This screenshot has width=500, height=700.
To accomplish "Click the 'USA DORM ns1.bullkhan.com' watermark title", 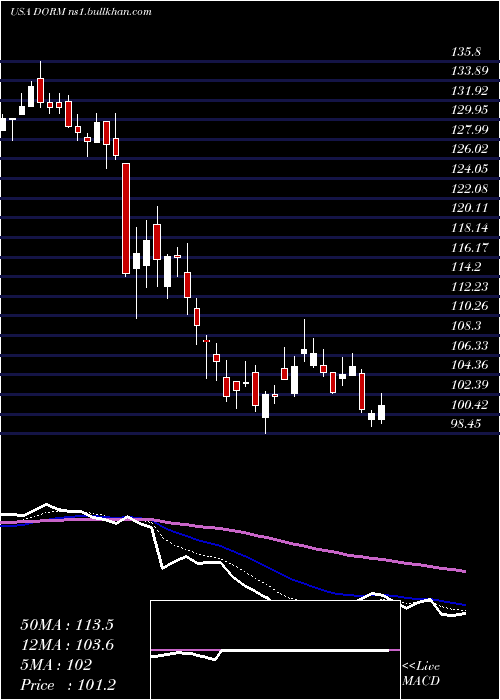I will pos(81,12).
